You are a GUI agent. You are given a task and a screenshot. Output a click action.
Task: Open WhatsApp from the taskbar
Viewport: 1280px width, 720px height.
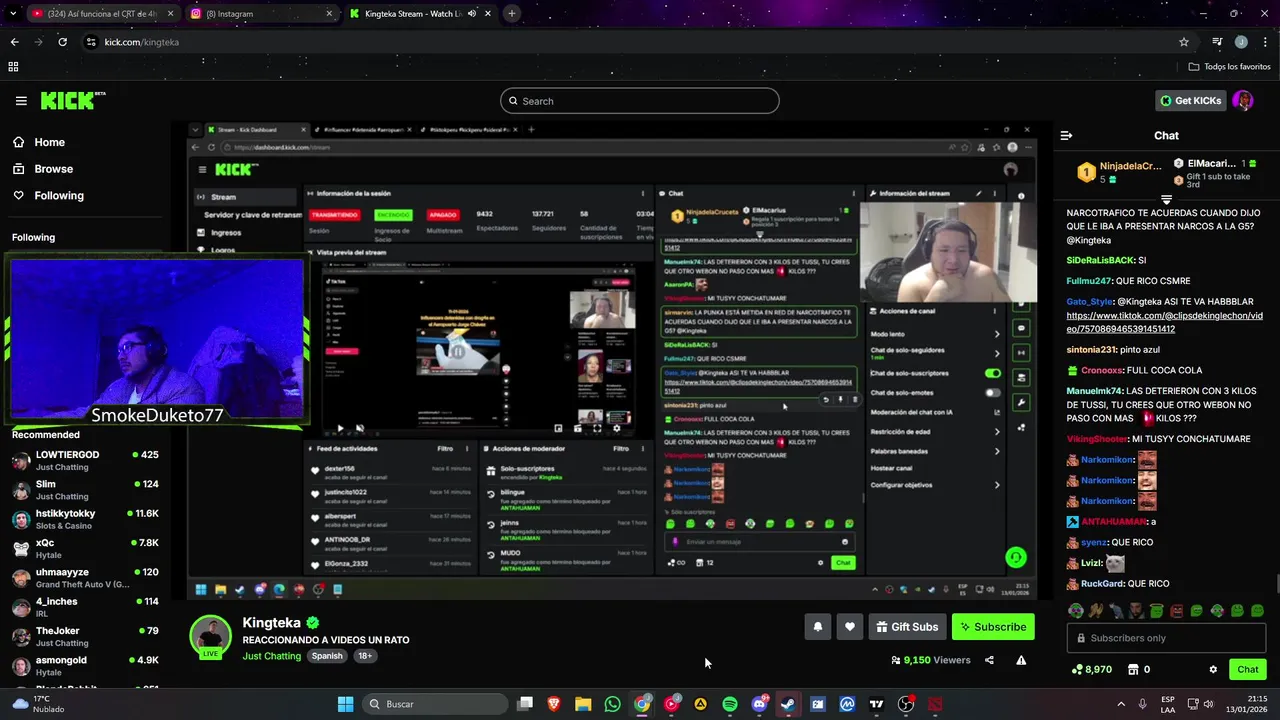(613, 704)
